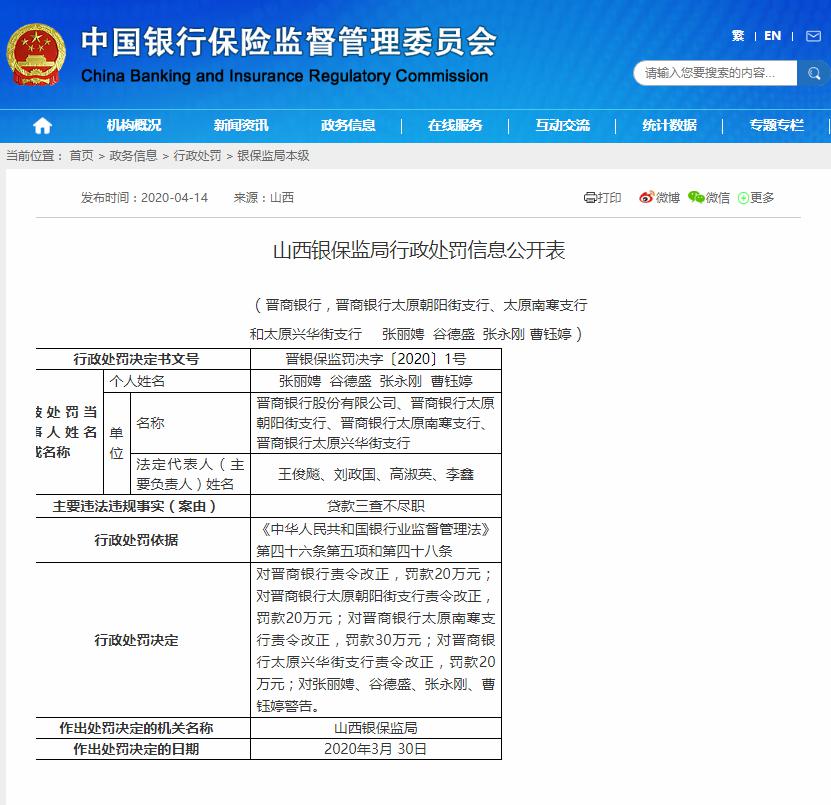Screen dimensions: 831x805
Task: Click the publish date 2020-04-14
Action: [174, 198]
